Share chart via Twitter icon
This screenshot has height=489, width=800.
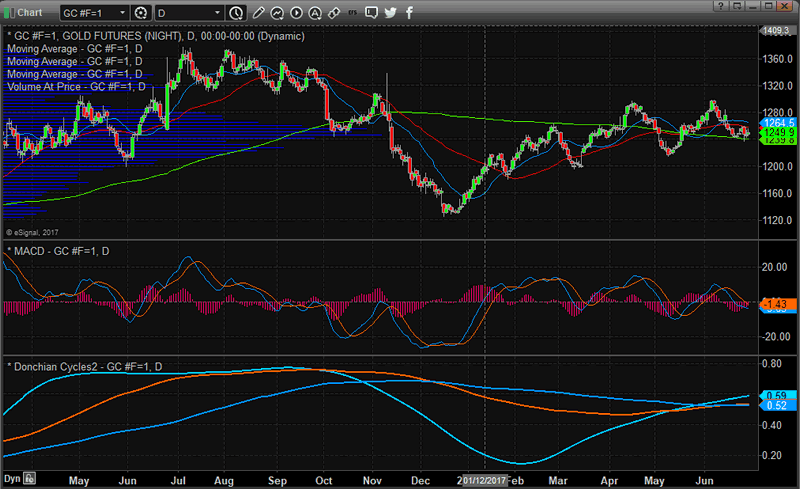click(390, 13)
